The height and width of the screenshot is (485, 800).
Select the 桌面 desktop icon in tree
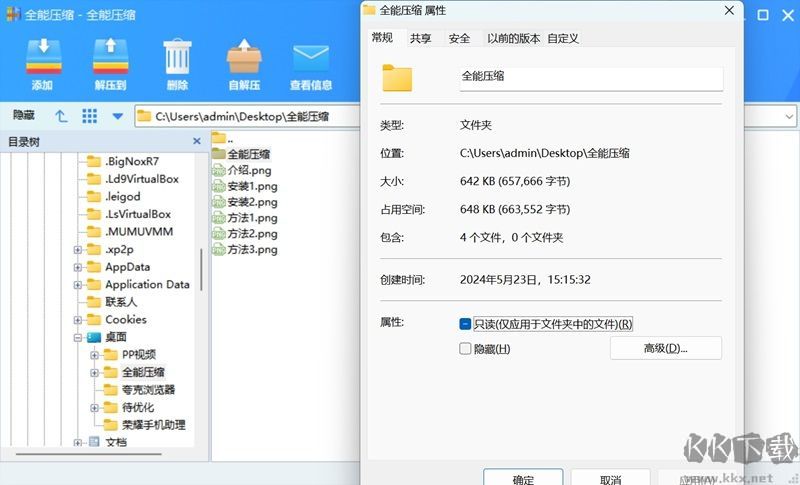pos(94,337)
